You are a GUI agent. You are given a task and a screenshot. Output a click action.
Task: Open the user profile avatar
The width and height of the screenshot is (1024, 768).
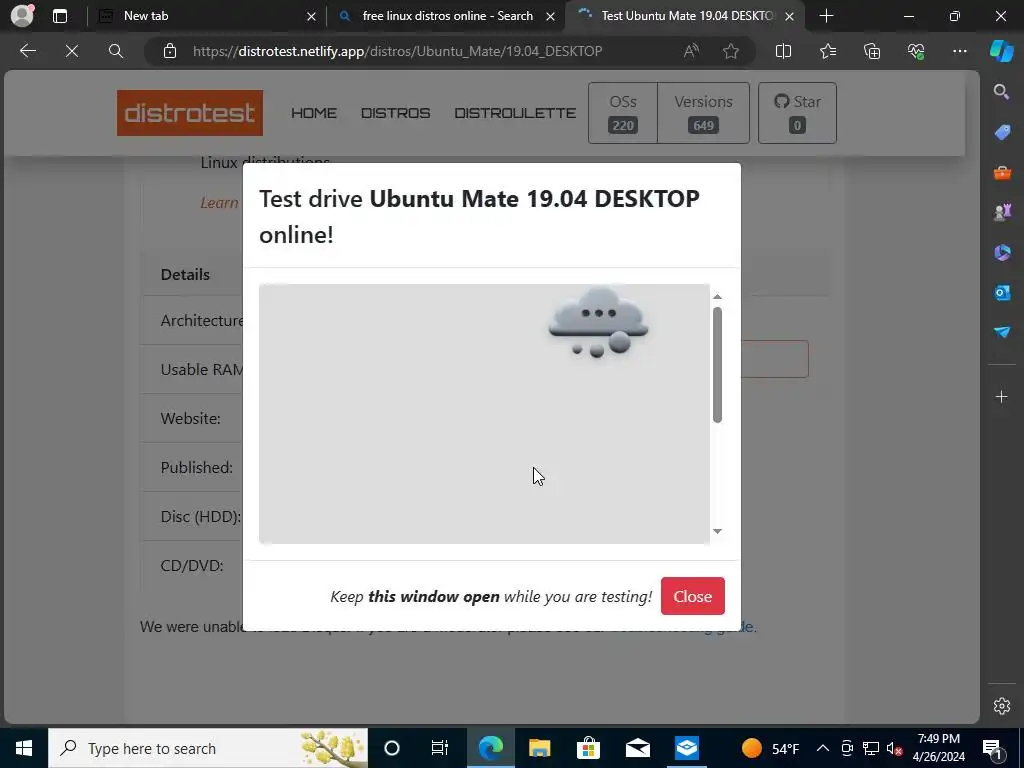[x=22, y=16]
